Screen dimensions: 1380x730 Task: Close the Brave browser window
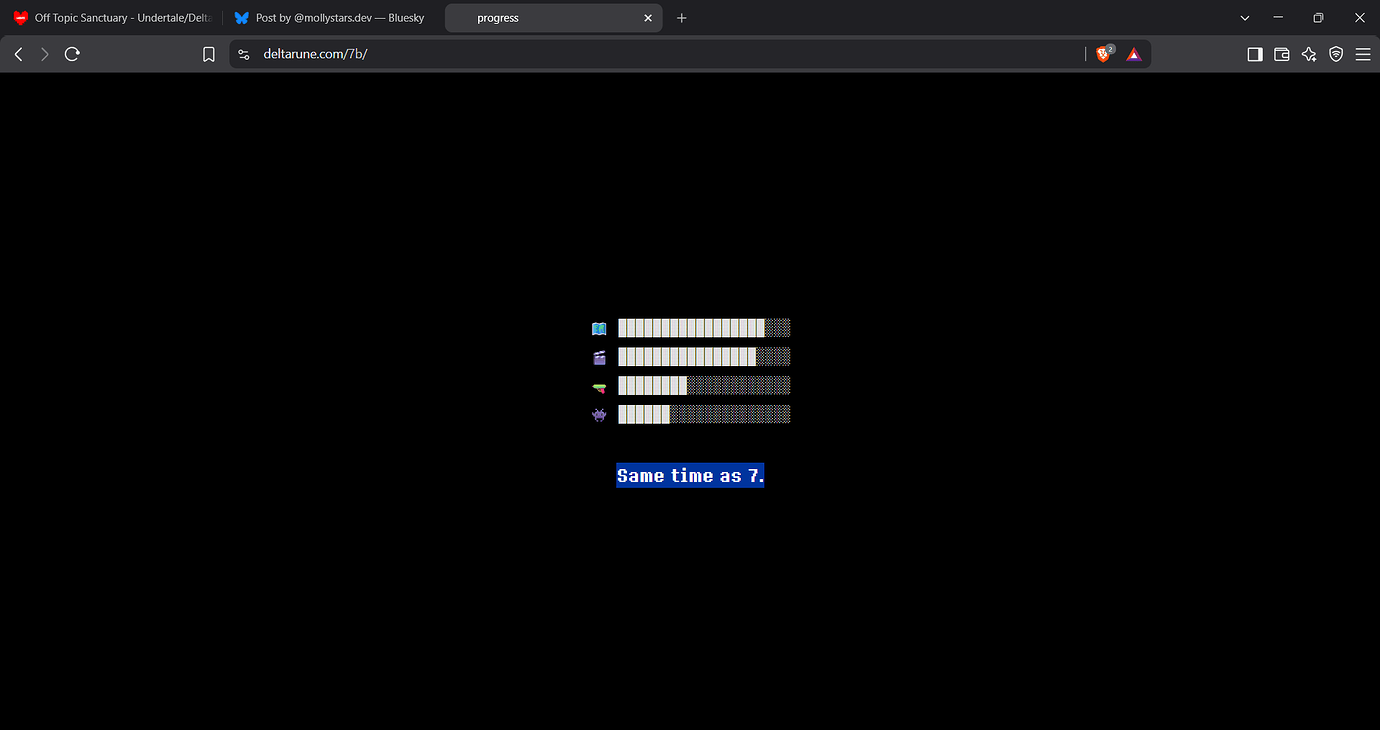click(x=1358, y=18)
